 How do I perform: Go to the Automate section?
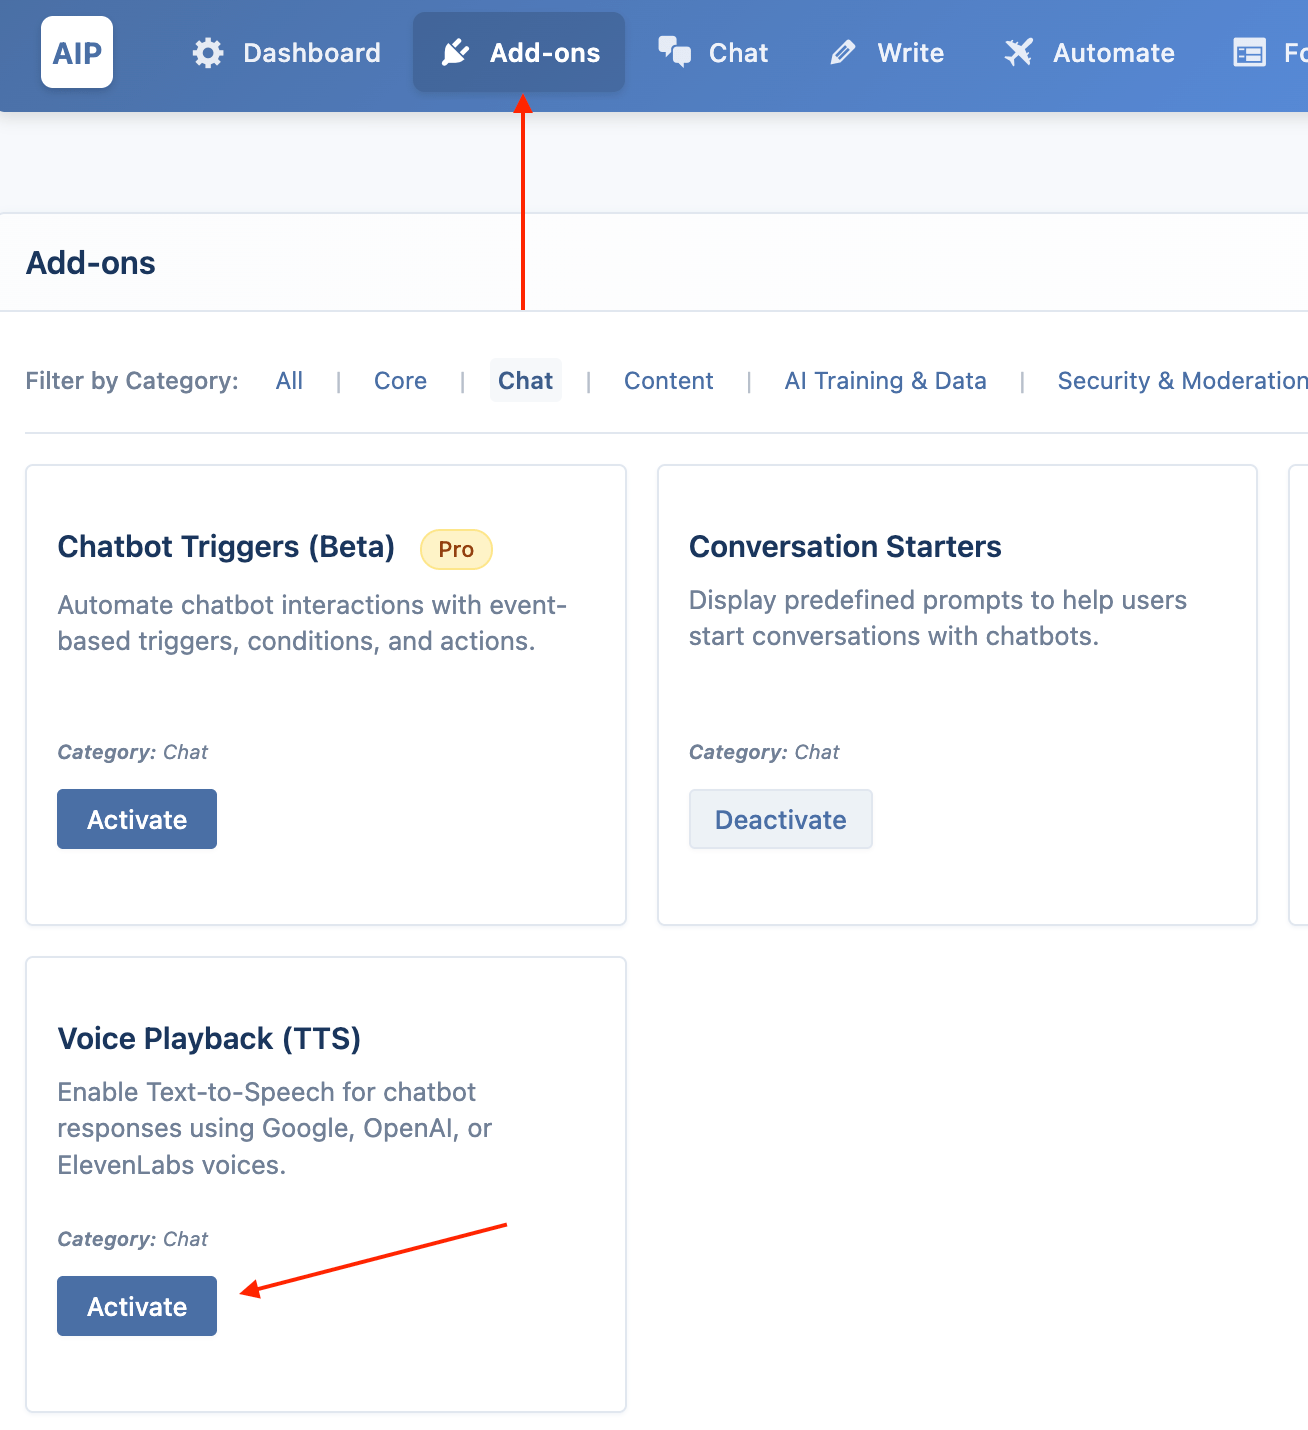point(1090,52)
